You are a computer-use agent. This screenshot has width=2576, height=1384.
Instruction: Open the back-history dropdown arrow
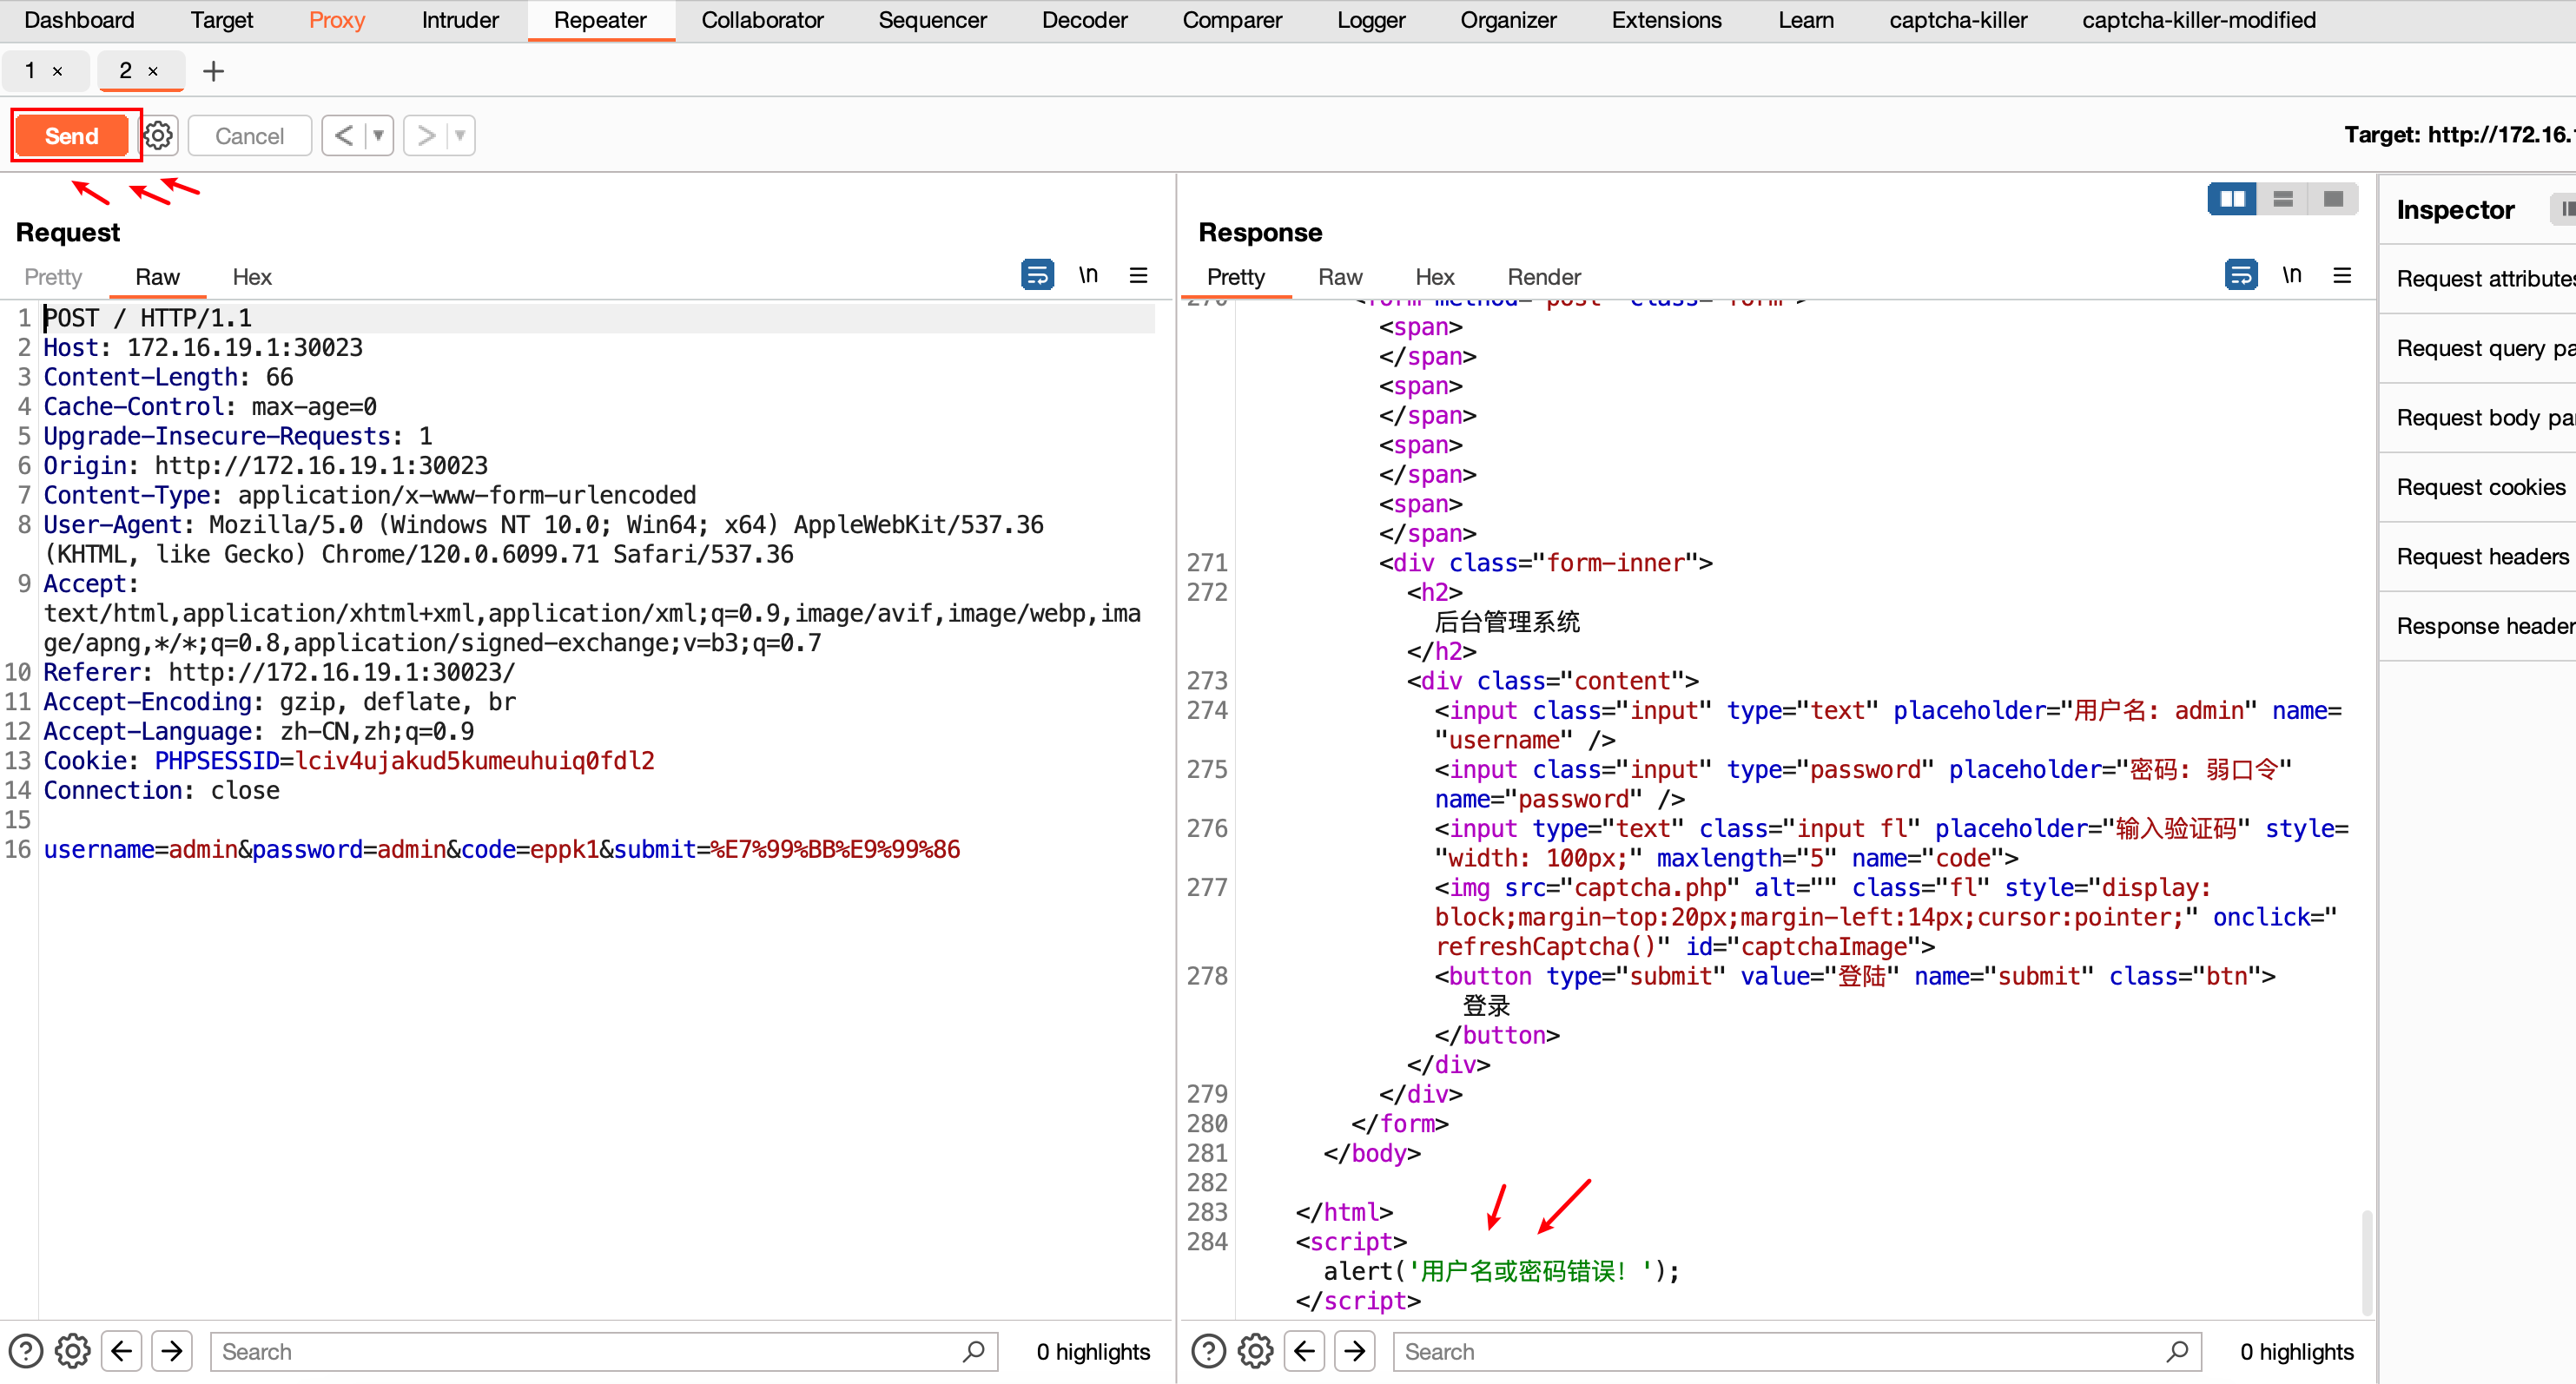pyautogui.click(x=379, y=135)
